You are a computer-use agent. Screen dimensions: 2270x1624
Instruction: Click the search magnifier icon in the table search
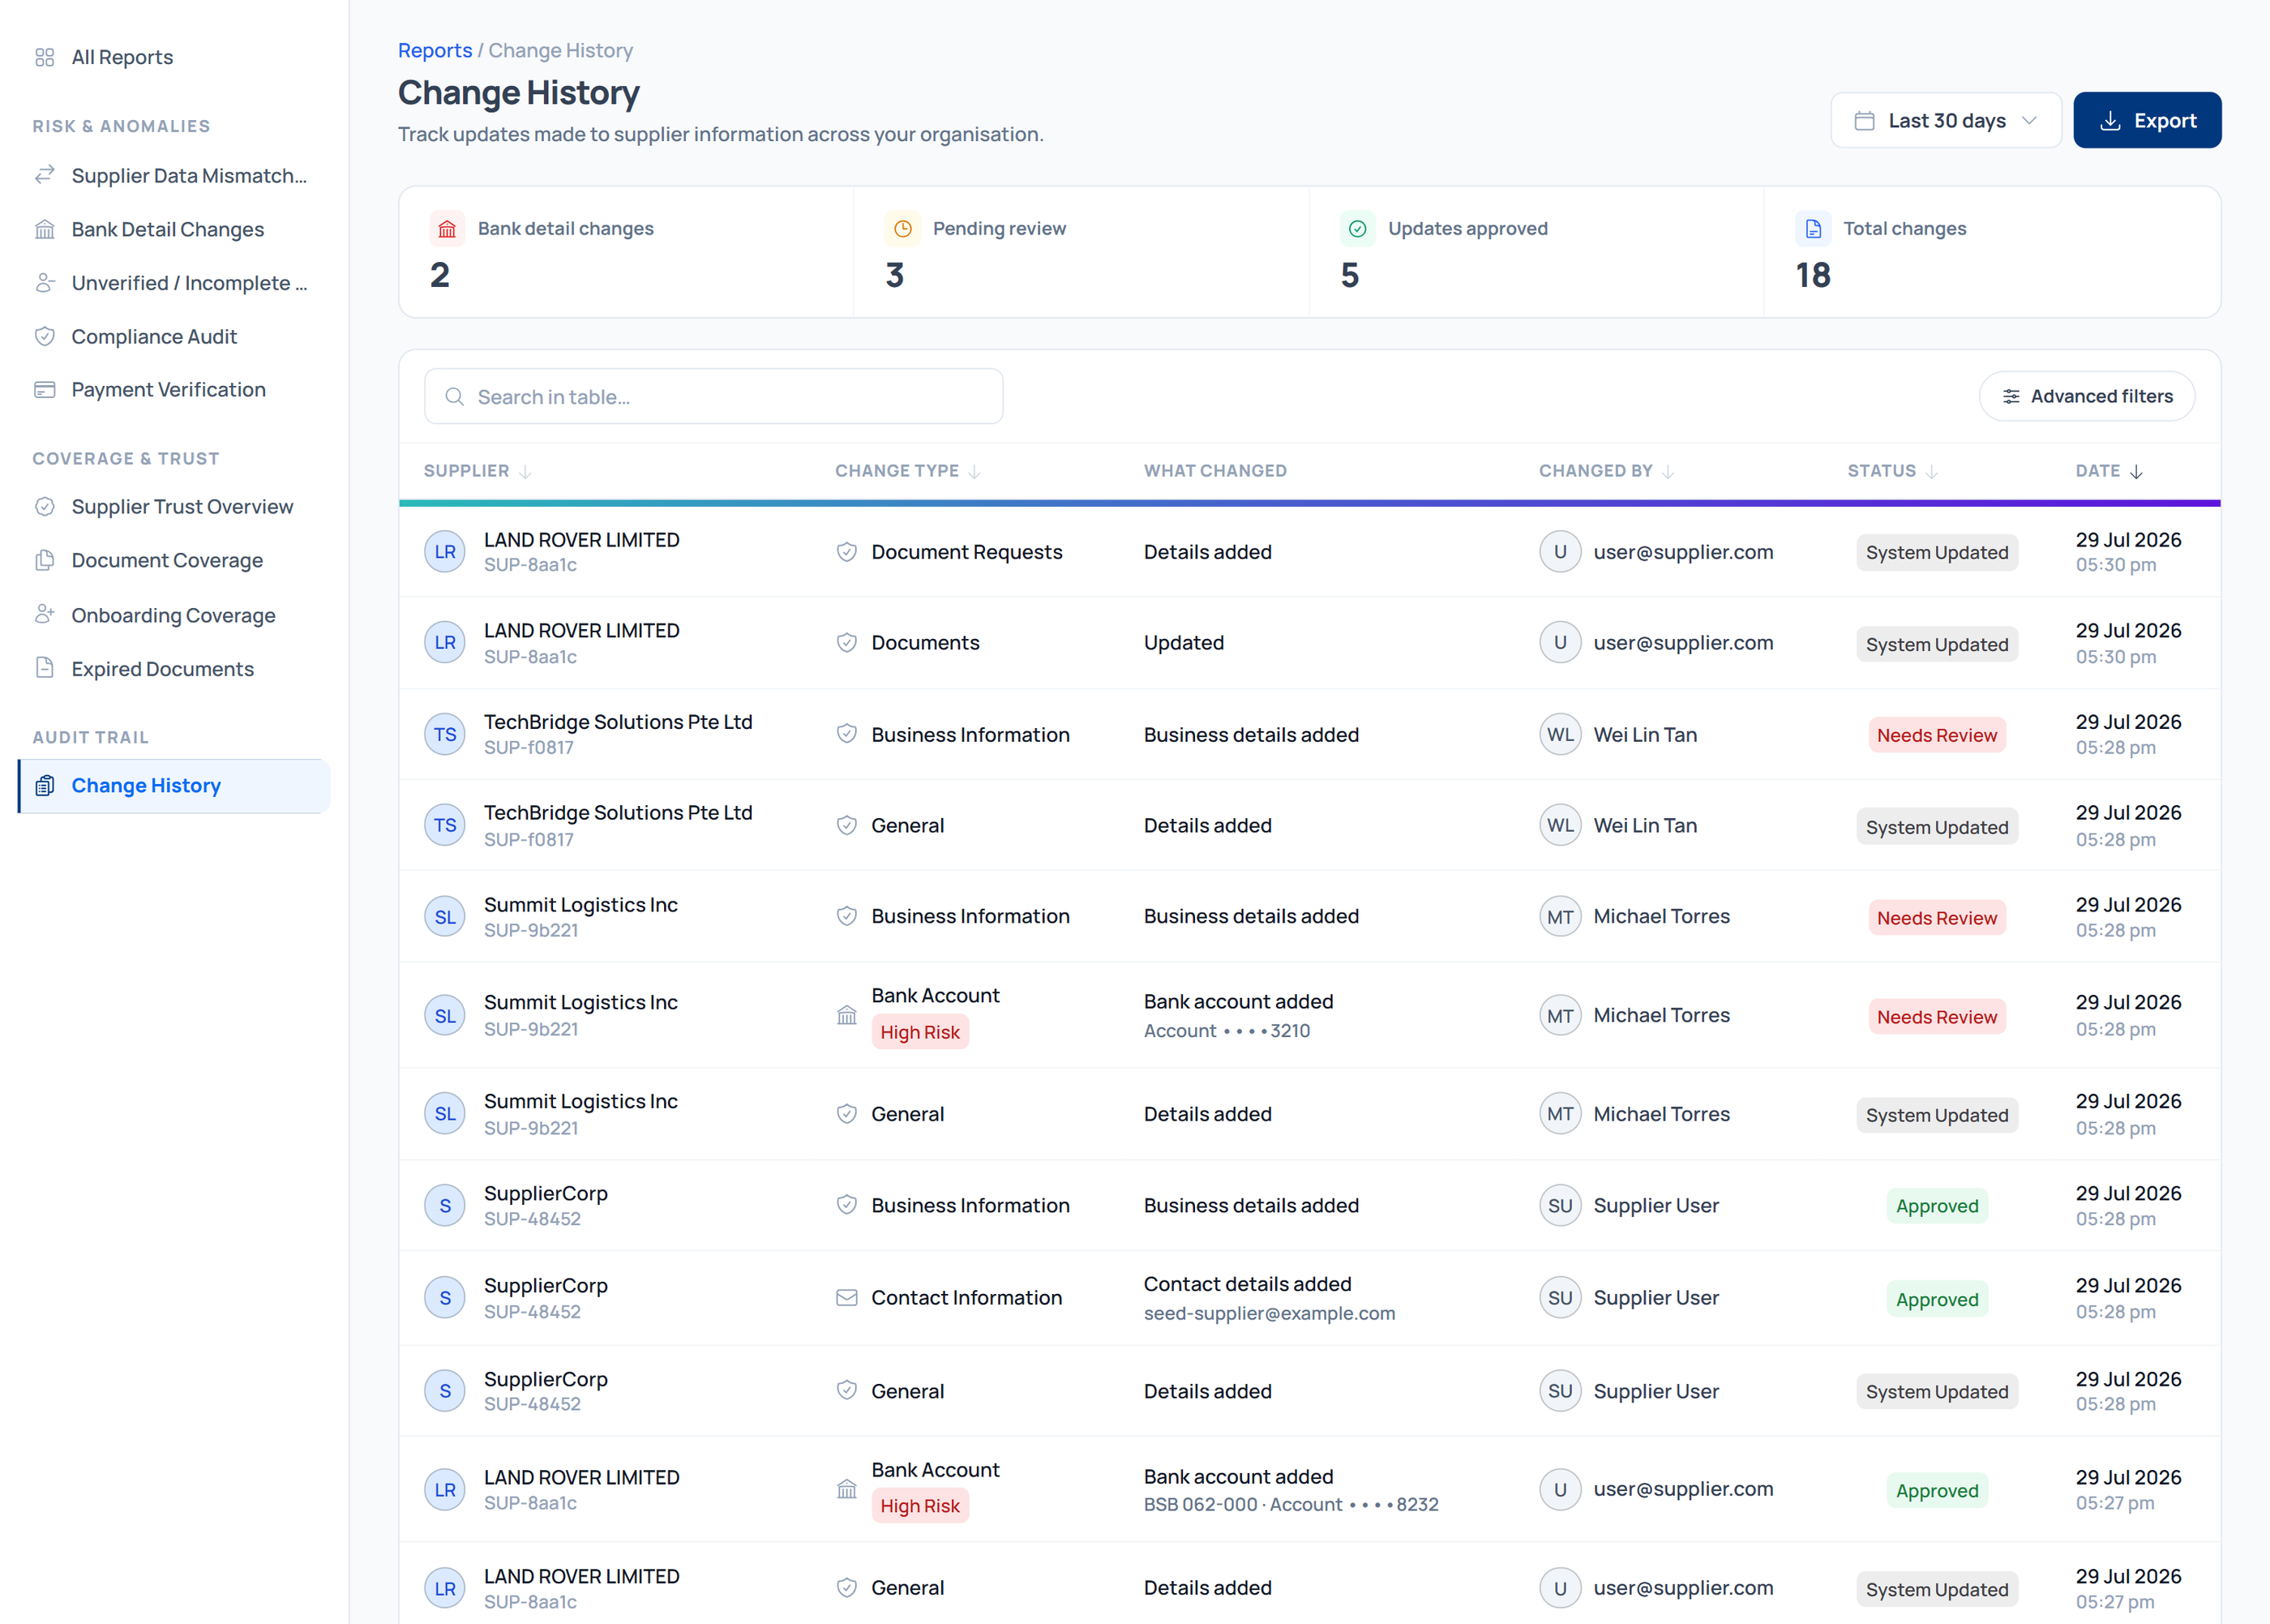(x=454, y=397)
